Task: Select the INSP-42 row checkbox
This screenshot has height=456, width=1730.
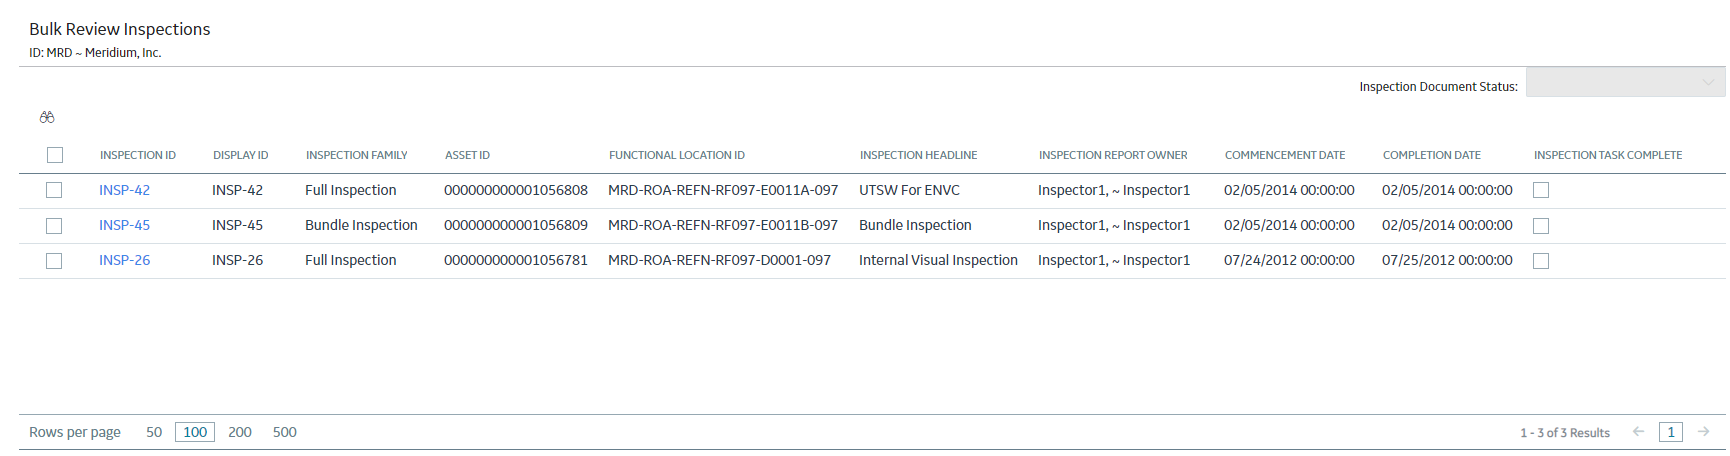Action: coord(54,190)
